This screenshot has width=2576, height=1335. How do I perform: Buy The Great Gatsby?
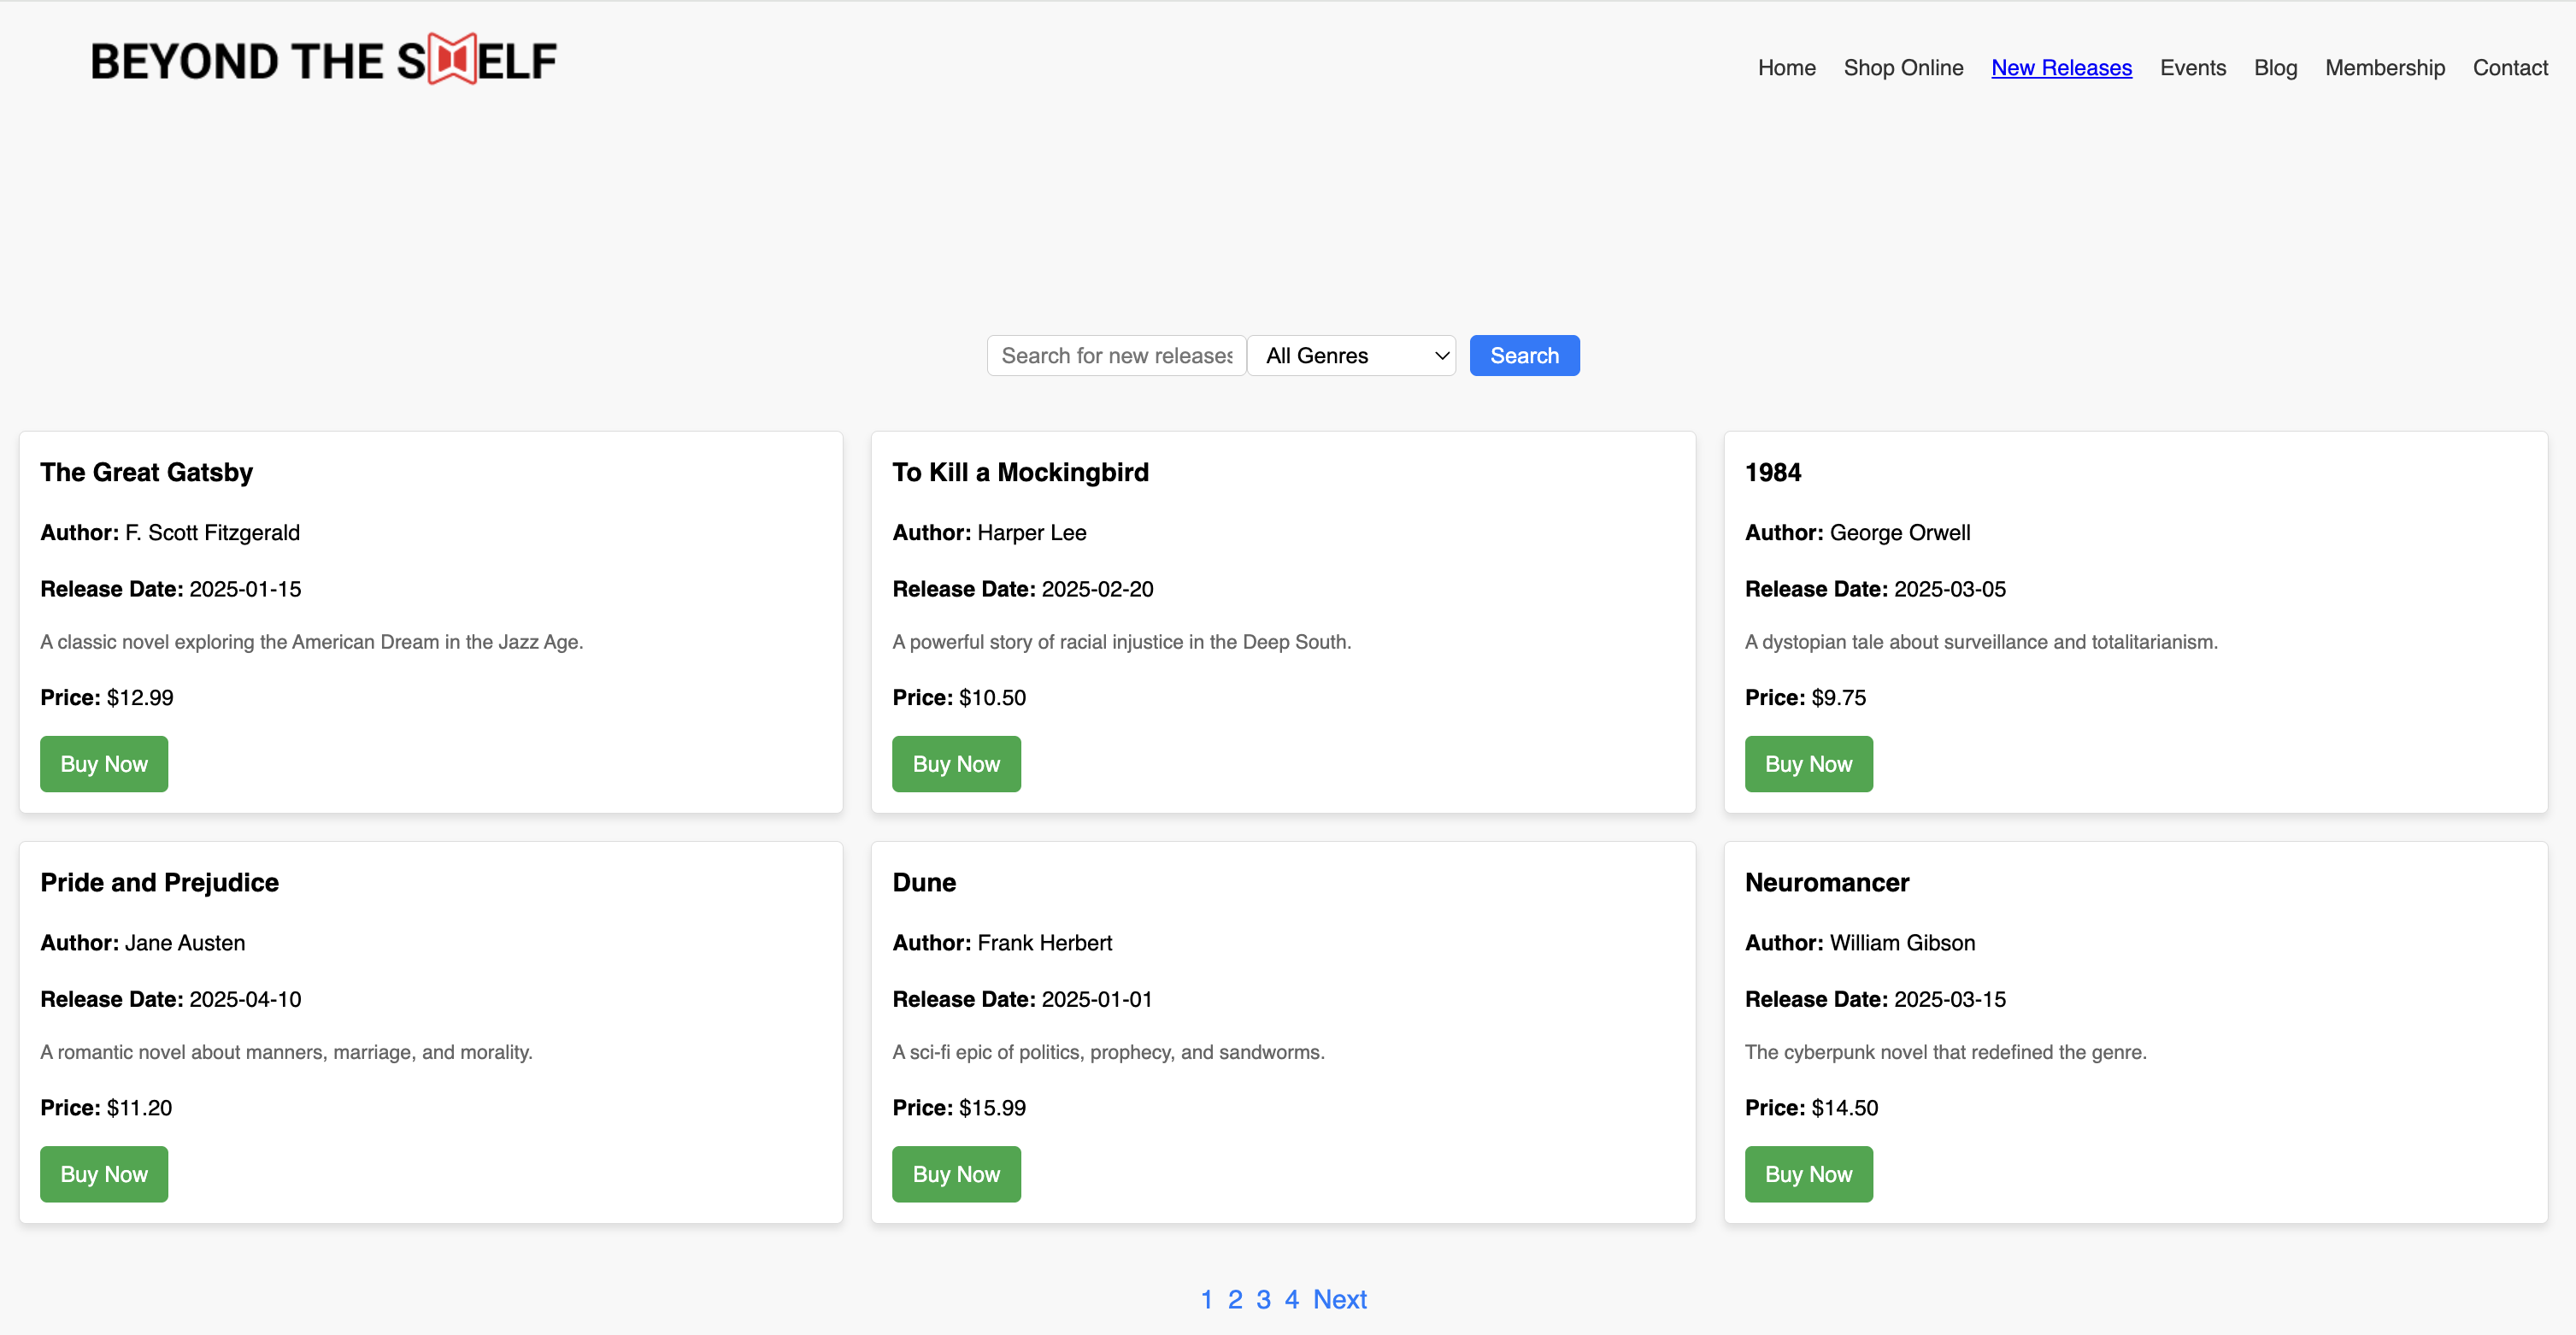pos(103,763)
